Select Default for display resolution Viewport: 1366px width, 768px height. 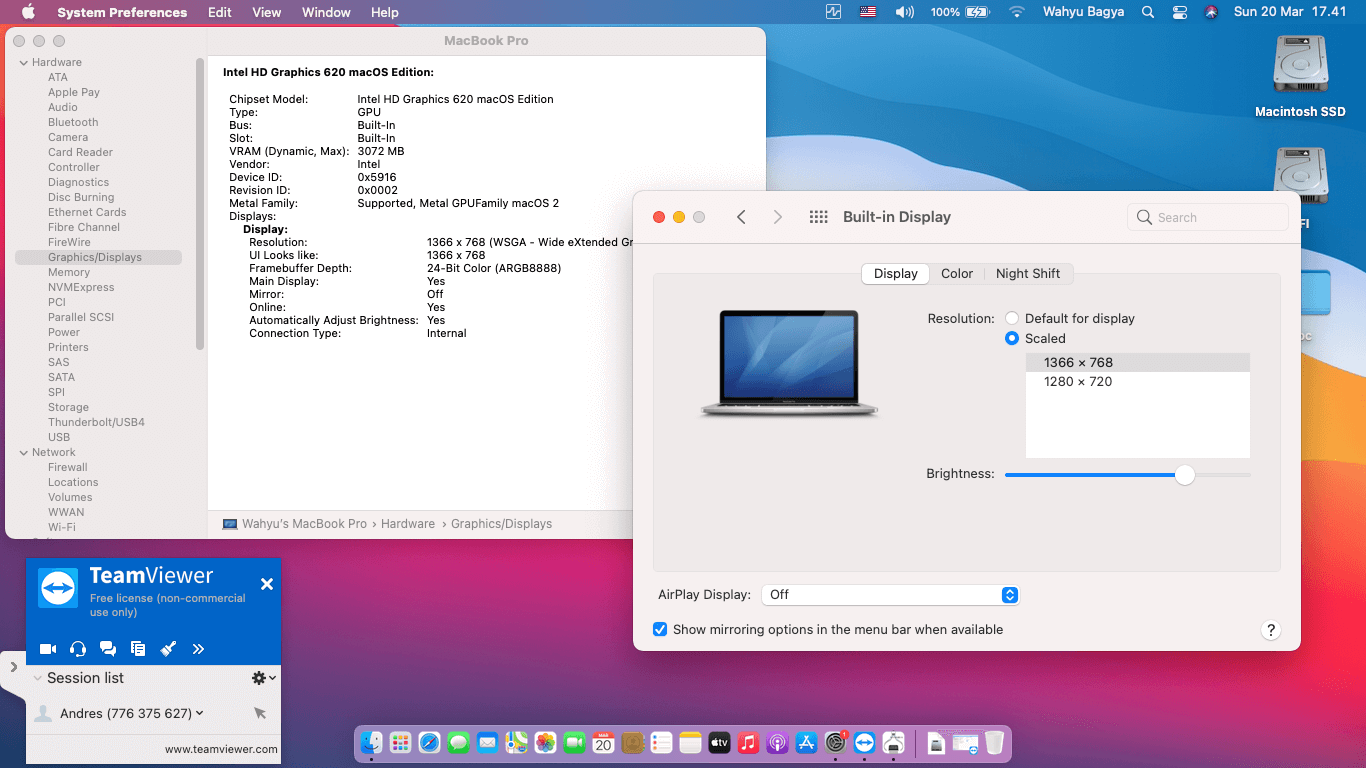click(1012, 318)
